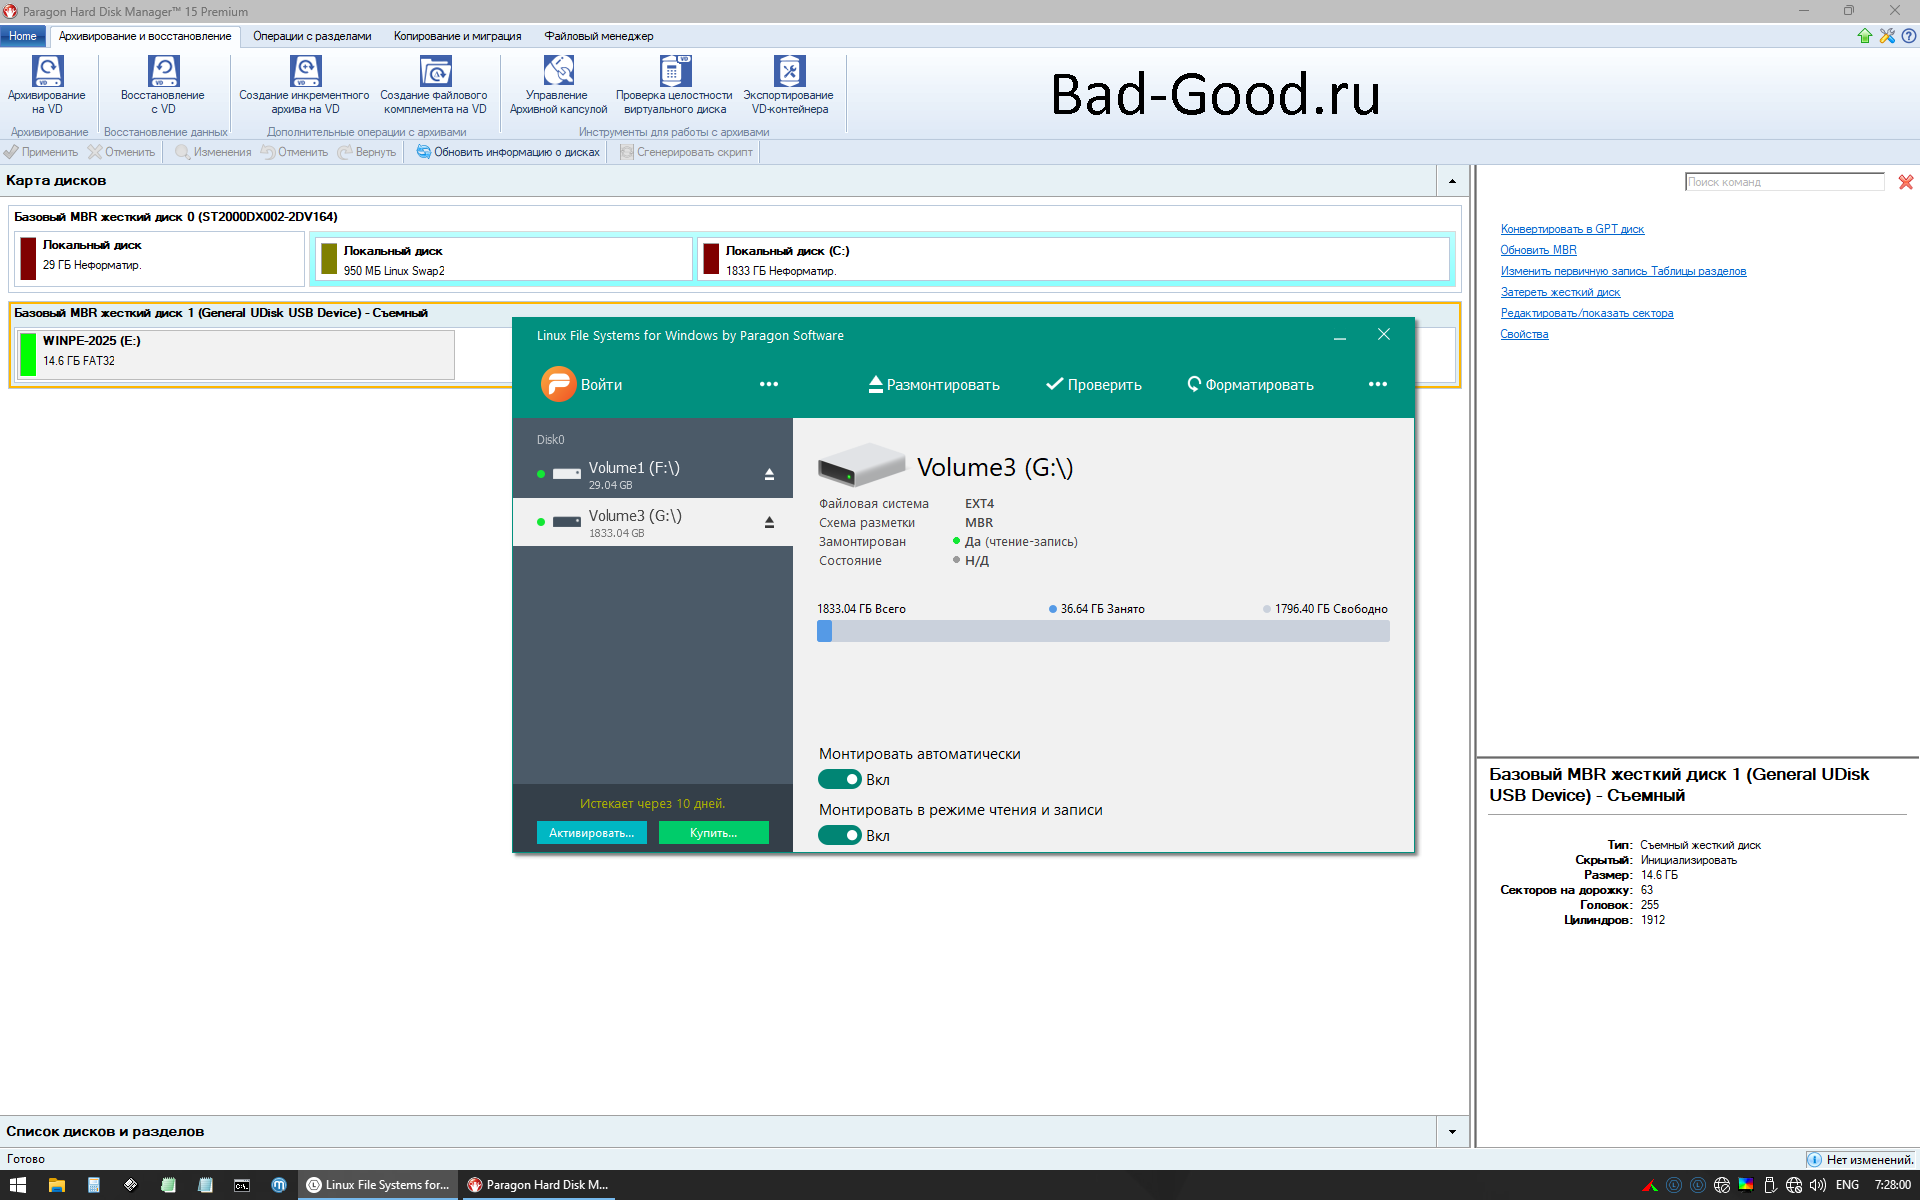This screenshot has width=1920, height=1200.
Task: Open three-dot menu next to Войти
Action: click(x=768, y=384)
